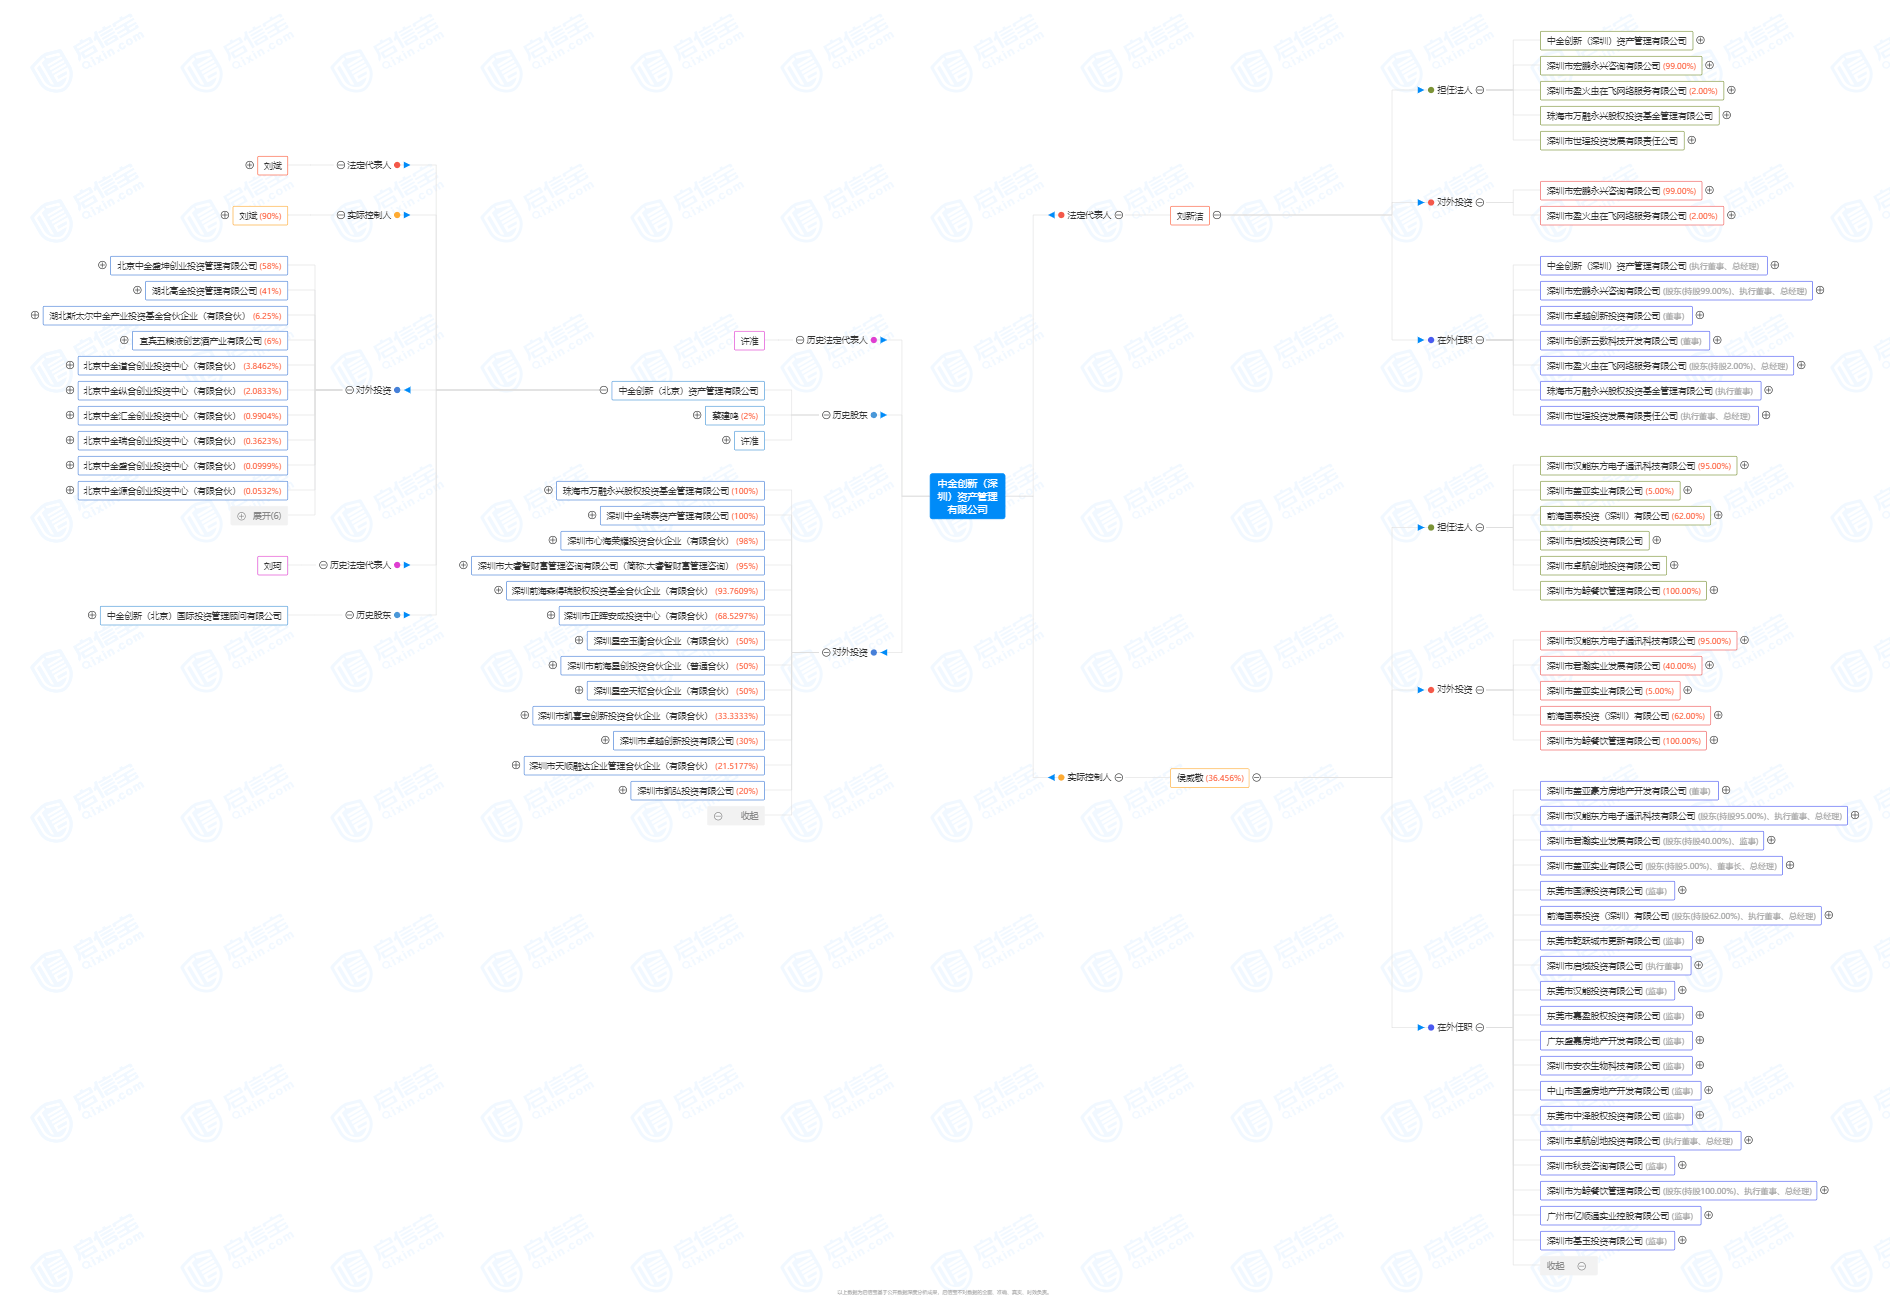Expand plus icon beside 深圳市君瀚实业发展有限公司 (40.00%)
The height and width of the screenshot is (1306, 1890).
click(x=1709, y=665)
